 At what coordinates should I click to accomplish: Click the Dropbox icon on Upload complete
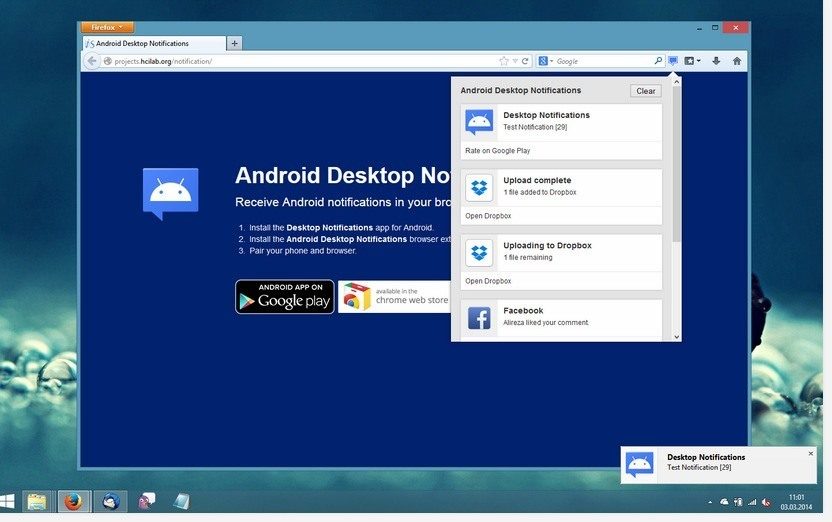(x=479, y=187)
